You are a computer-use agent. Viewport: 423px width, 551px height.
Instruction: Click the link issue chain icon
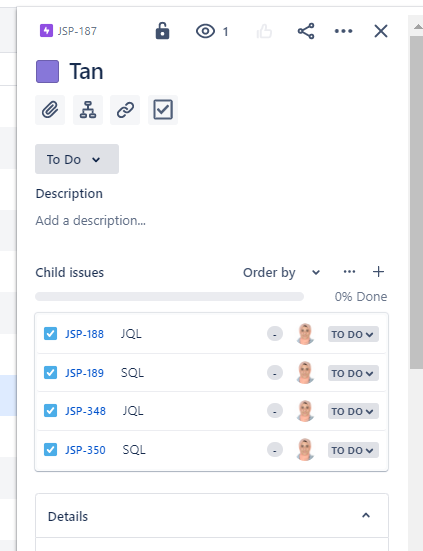[125, 110]
